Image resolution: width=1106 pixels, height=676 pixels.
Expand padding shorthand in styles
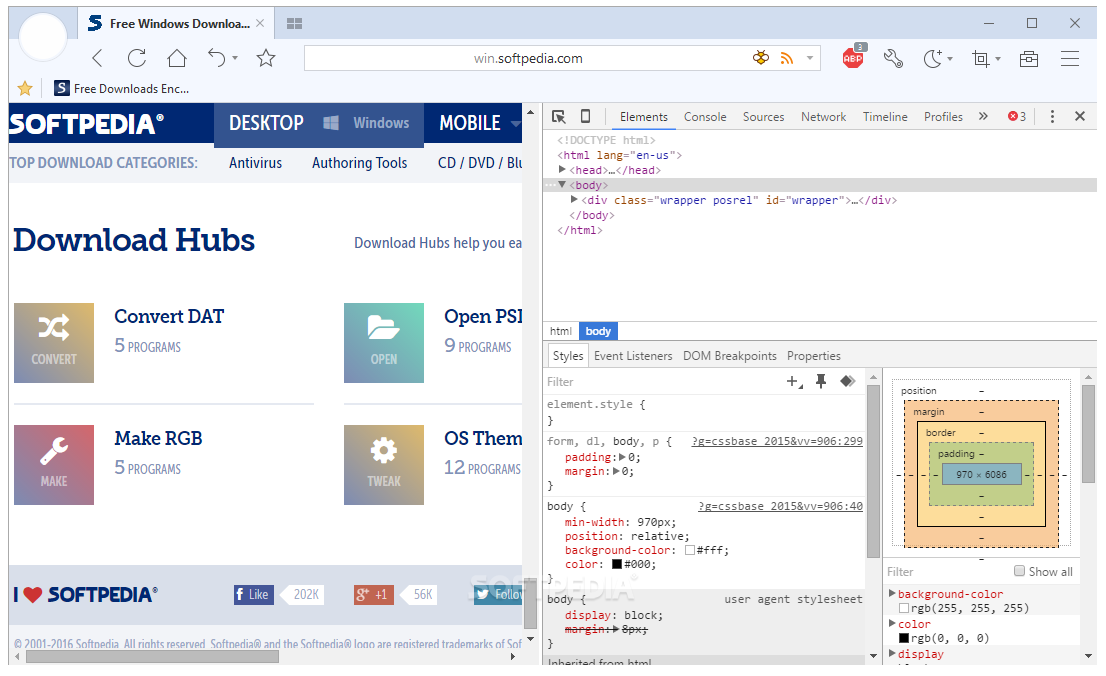click(622, 457)
